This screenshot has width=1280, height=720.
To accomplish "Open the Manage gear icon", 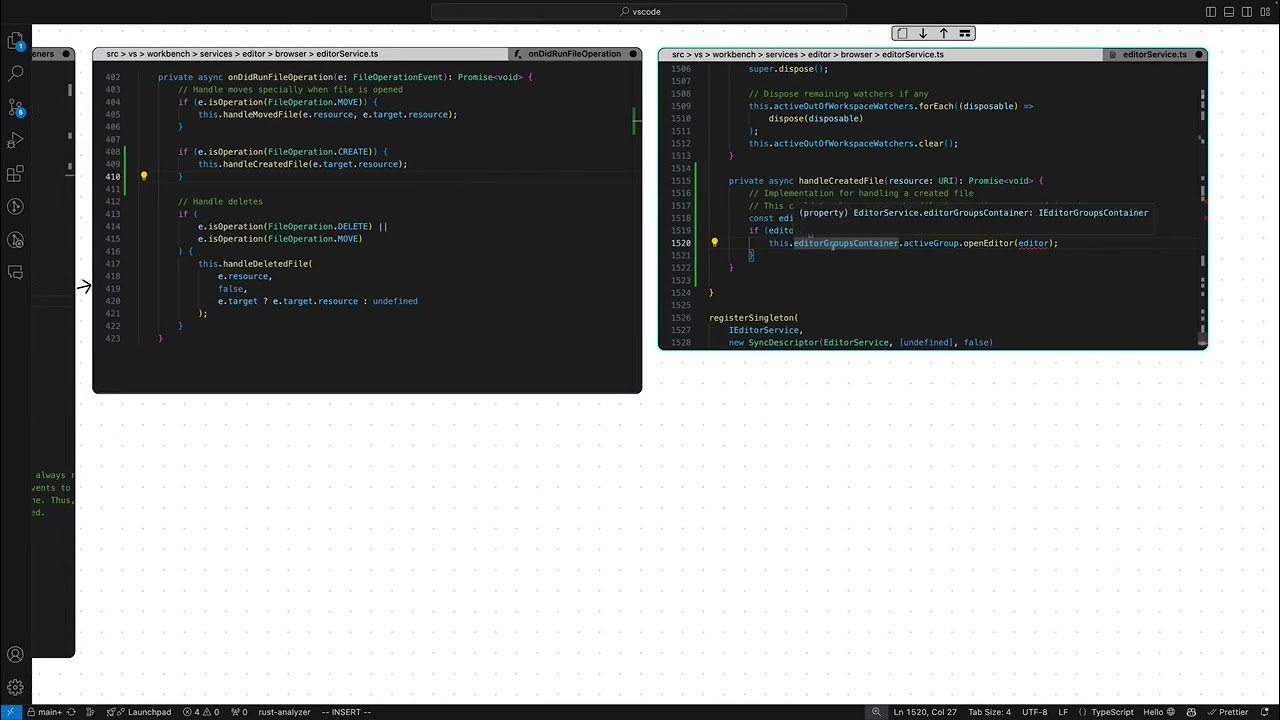I will 15,688.
